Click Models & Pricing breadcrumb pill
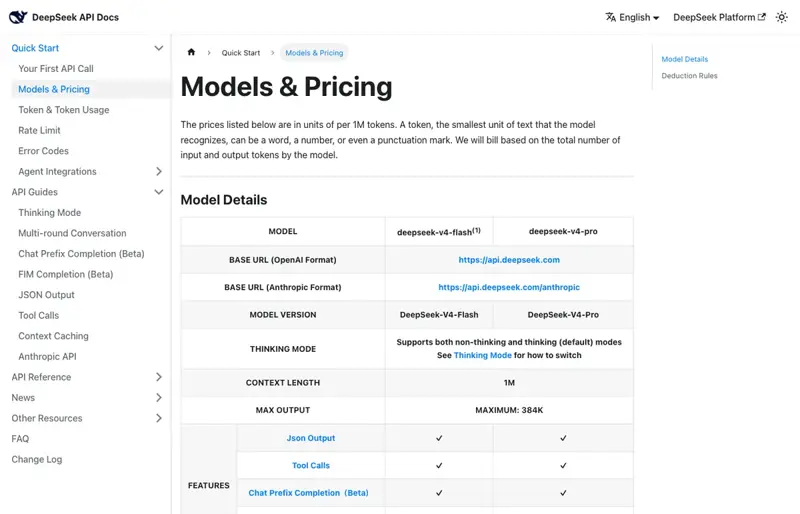Image resolution: width=800 pixels, height=514 pixels. [314, 53]
